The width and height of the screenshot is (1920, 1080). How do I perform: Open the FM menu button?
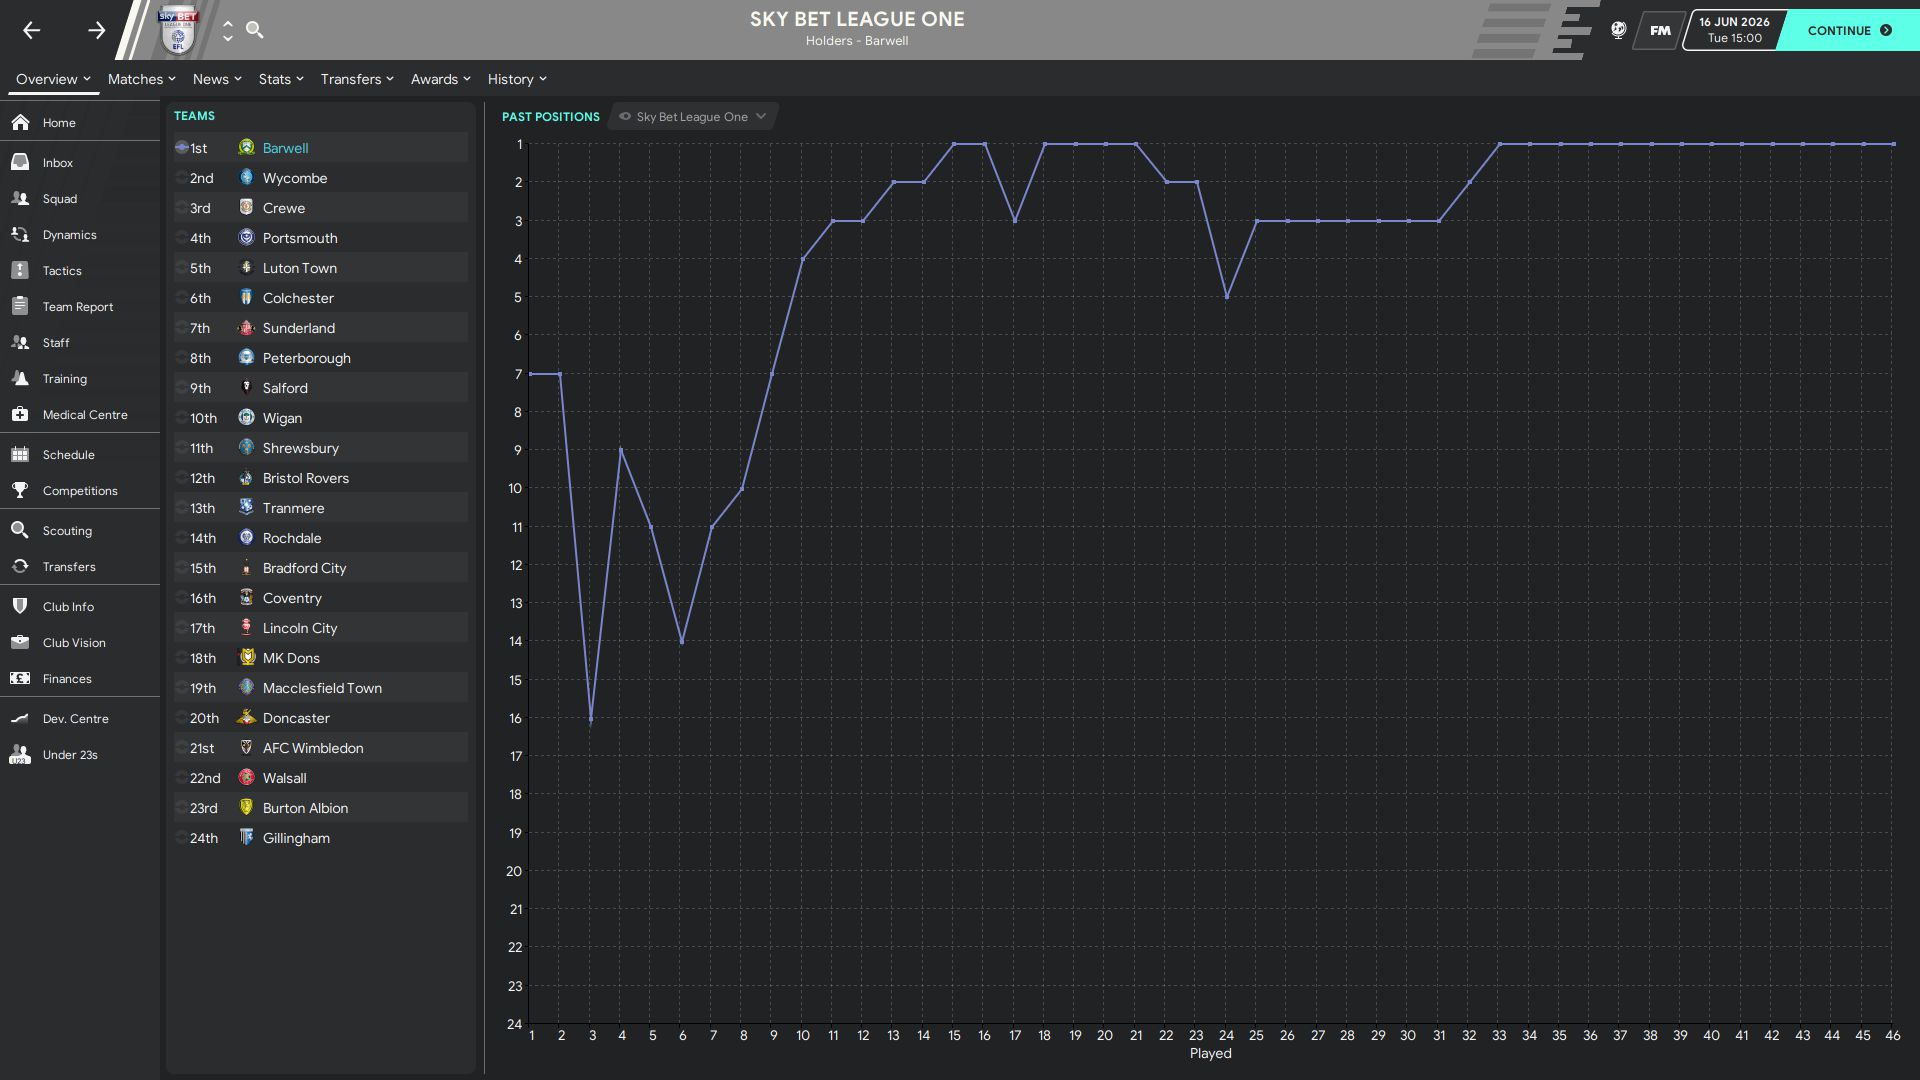(x=1660, y=30)
